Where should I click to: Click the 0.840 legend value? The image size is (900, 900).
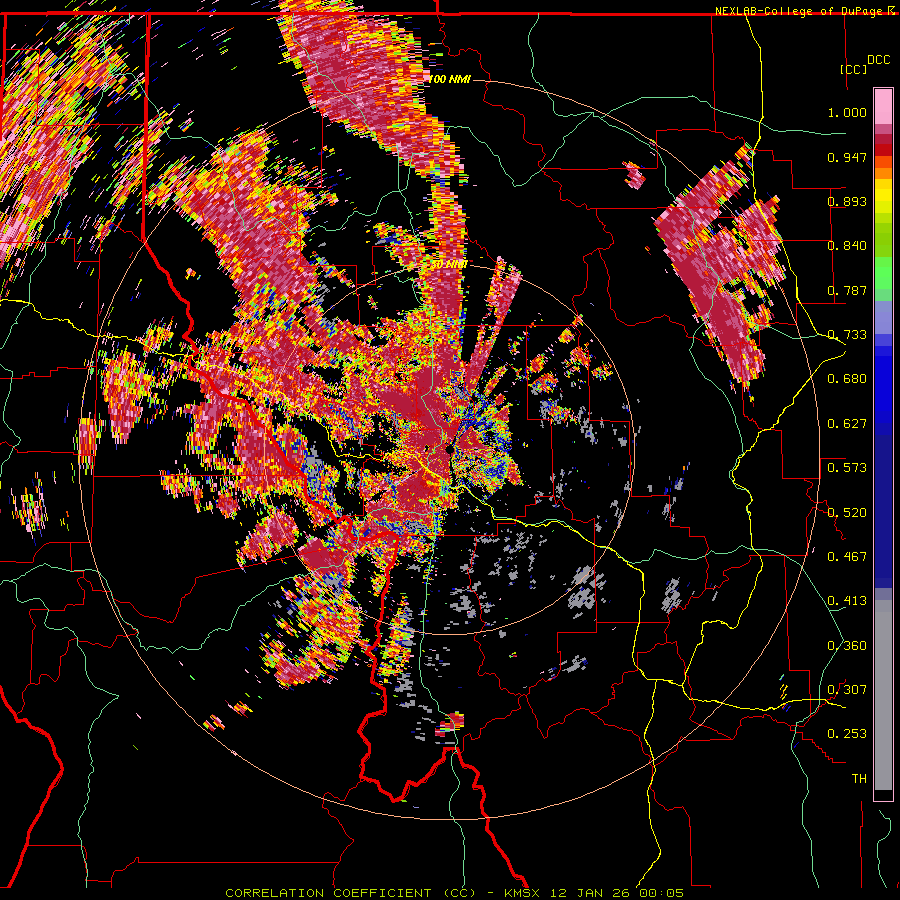click(847, 246)
